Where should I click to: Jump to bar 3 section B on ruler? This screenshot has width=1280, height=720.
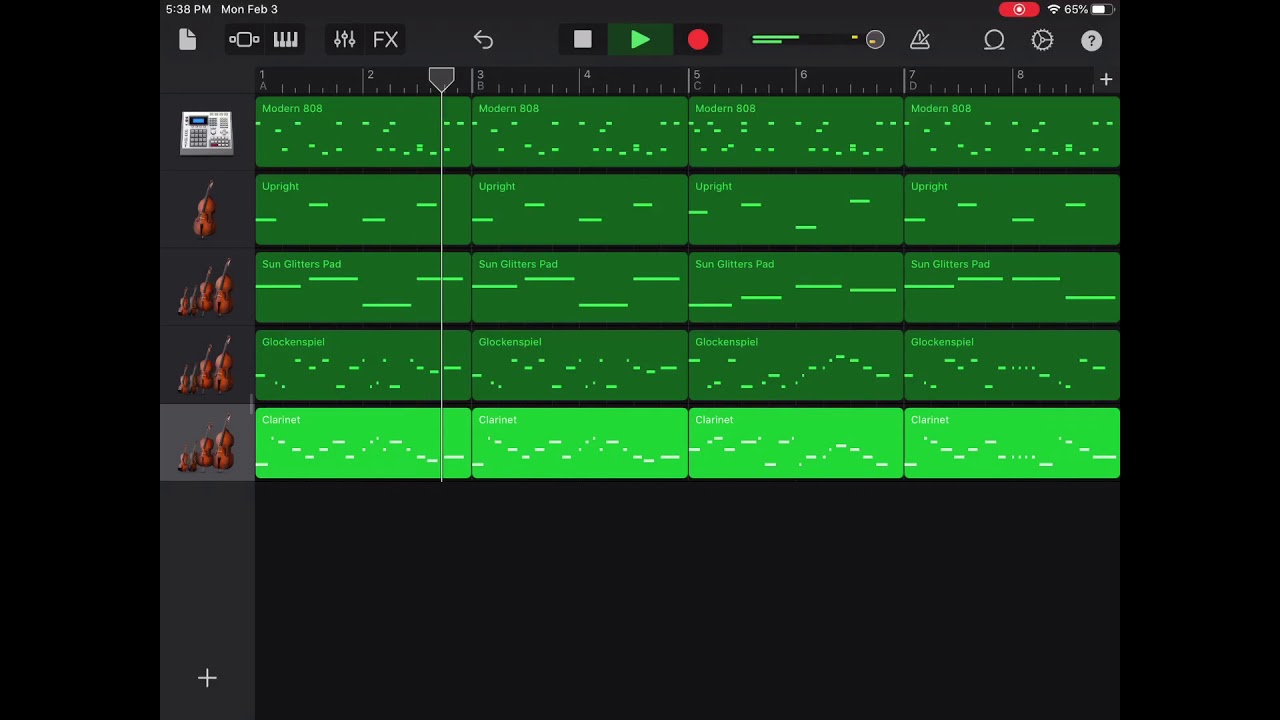480,80
